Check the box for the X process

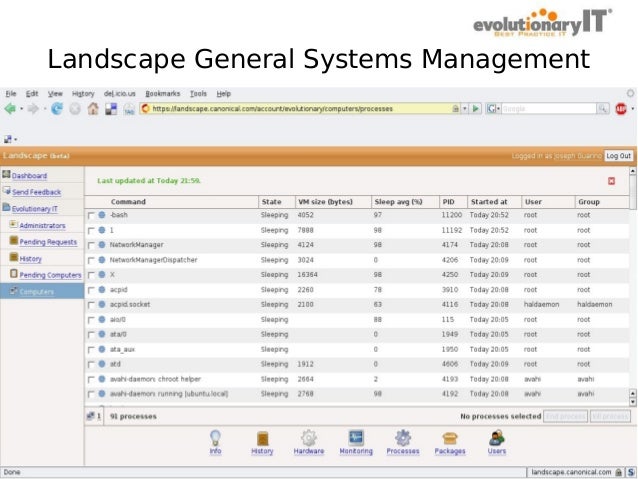tap(91, 275)
